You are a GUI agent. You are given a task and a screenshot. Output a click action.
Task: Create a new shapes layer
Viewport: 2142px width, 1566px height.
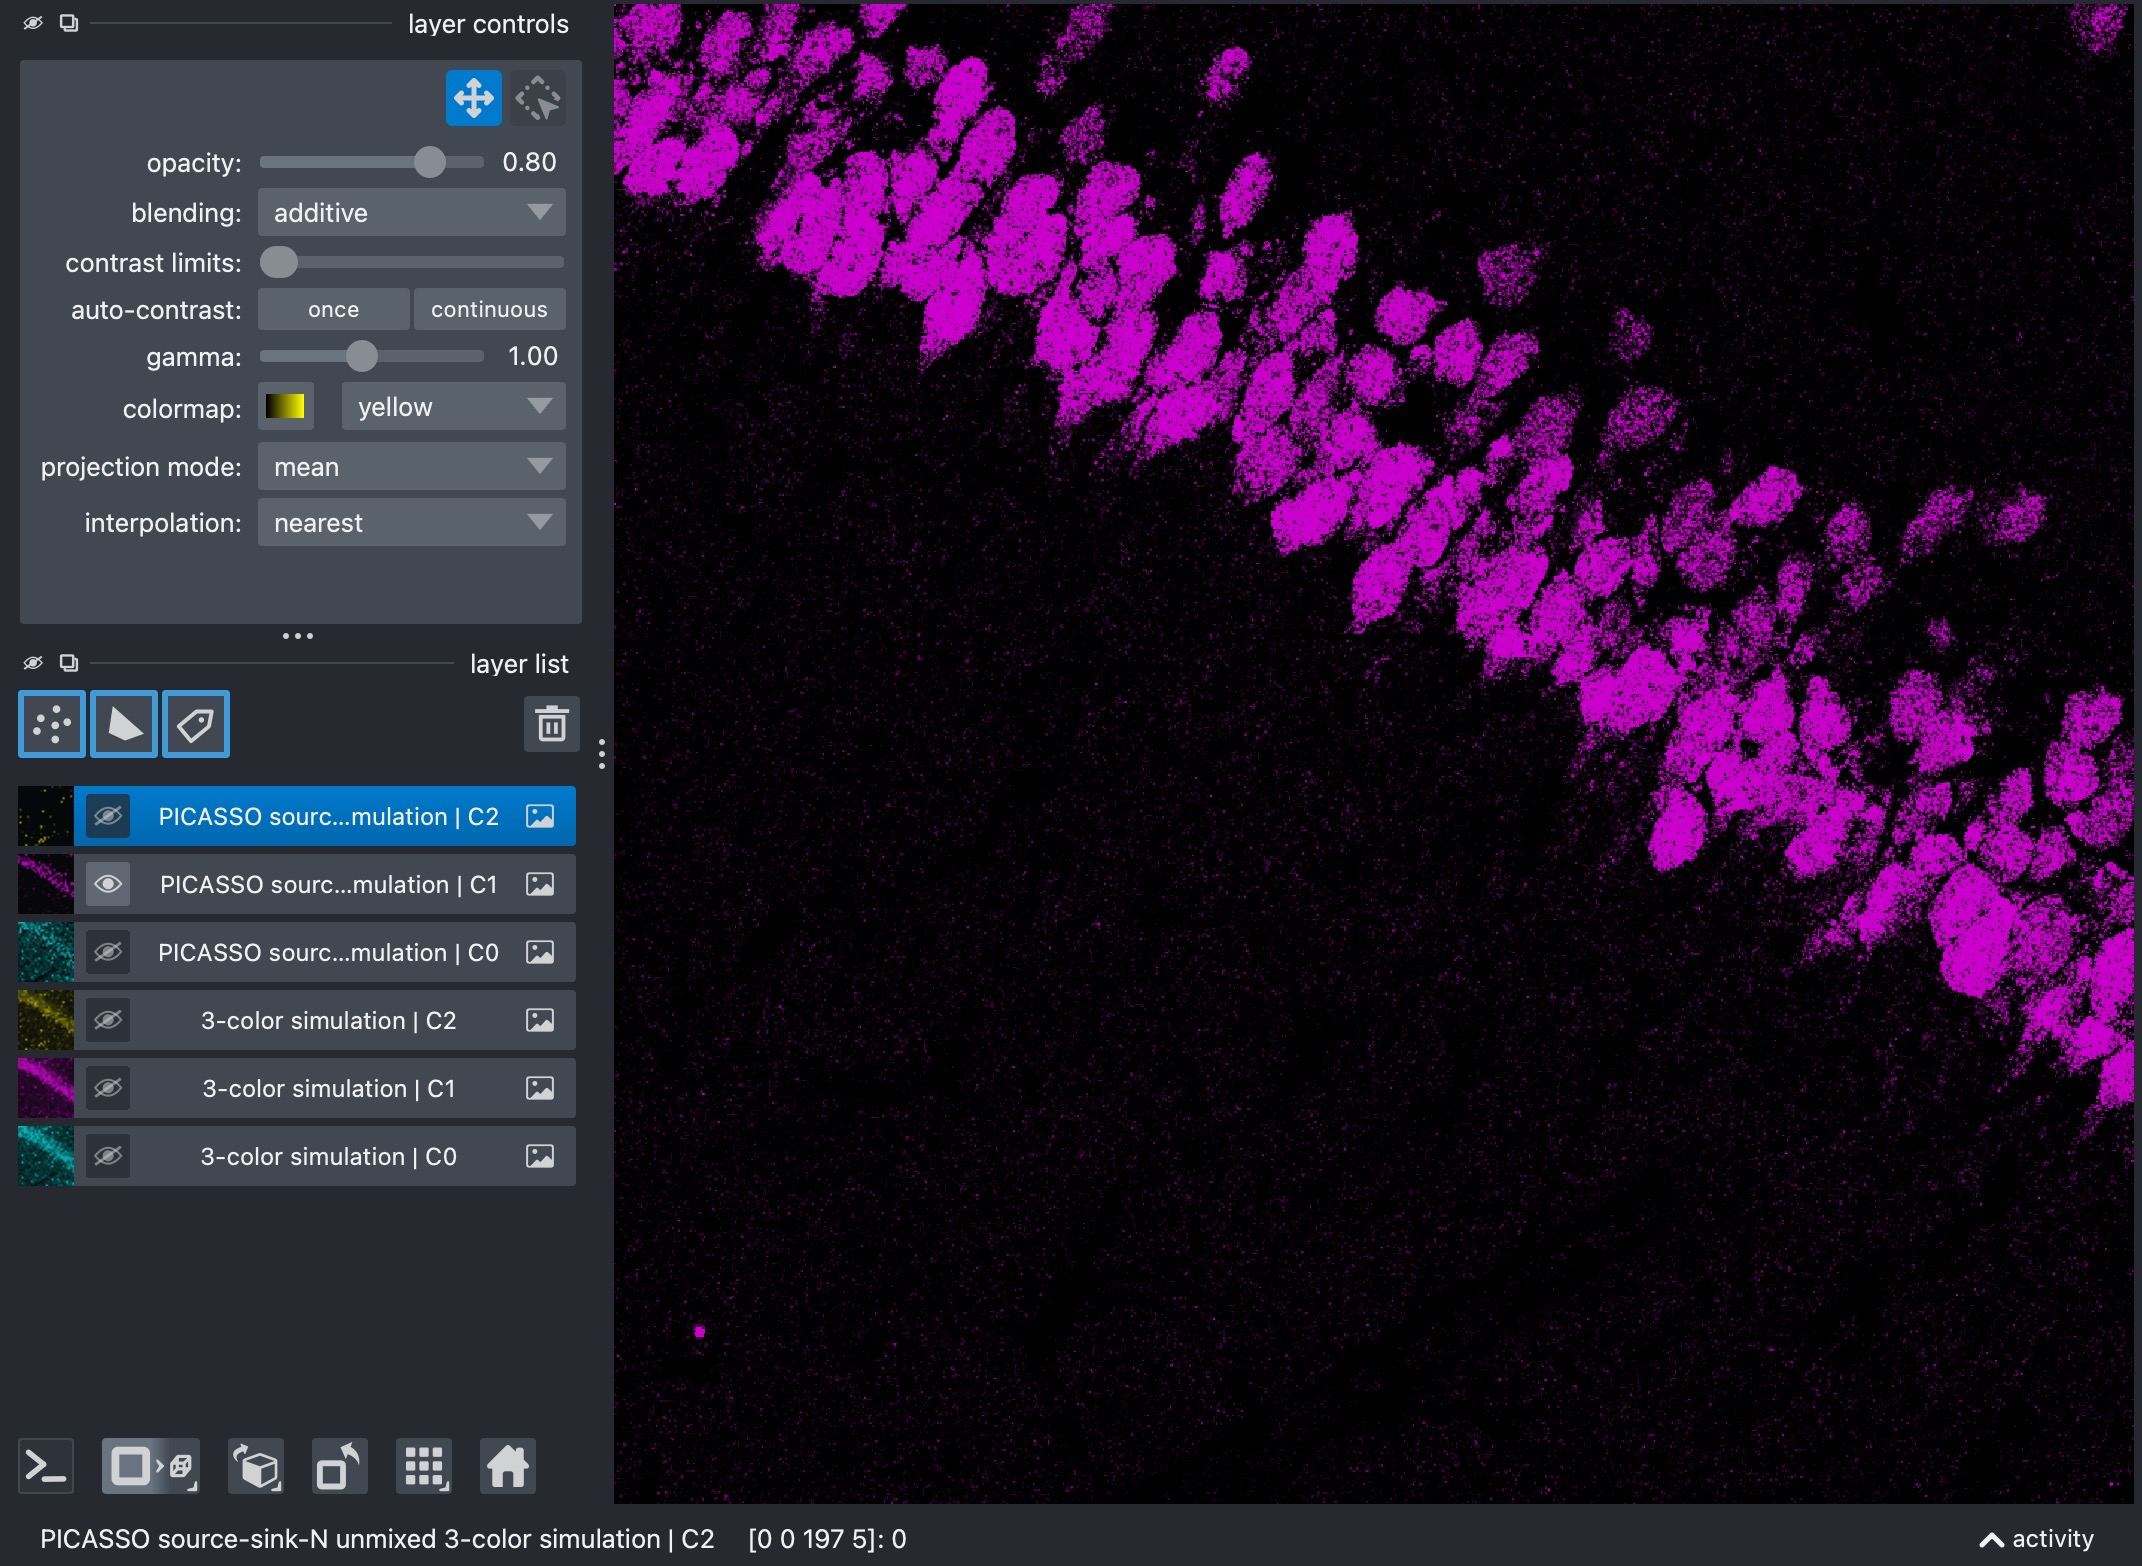point(124,724)
